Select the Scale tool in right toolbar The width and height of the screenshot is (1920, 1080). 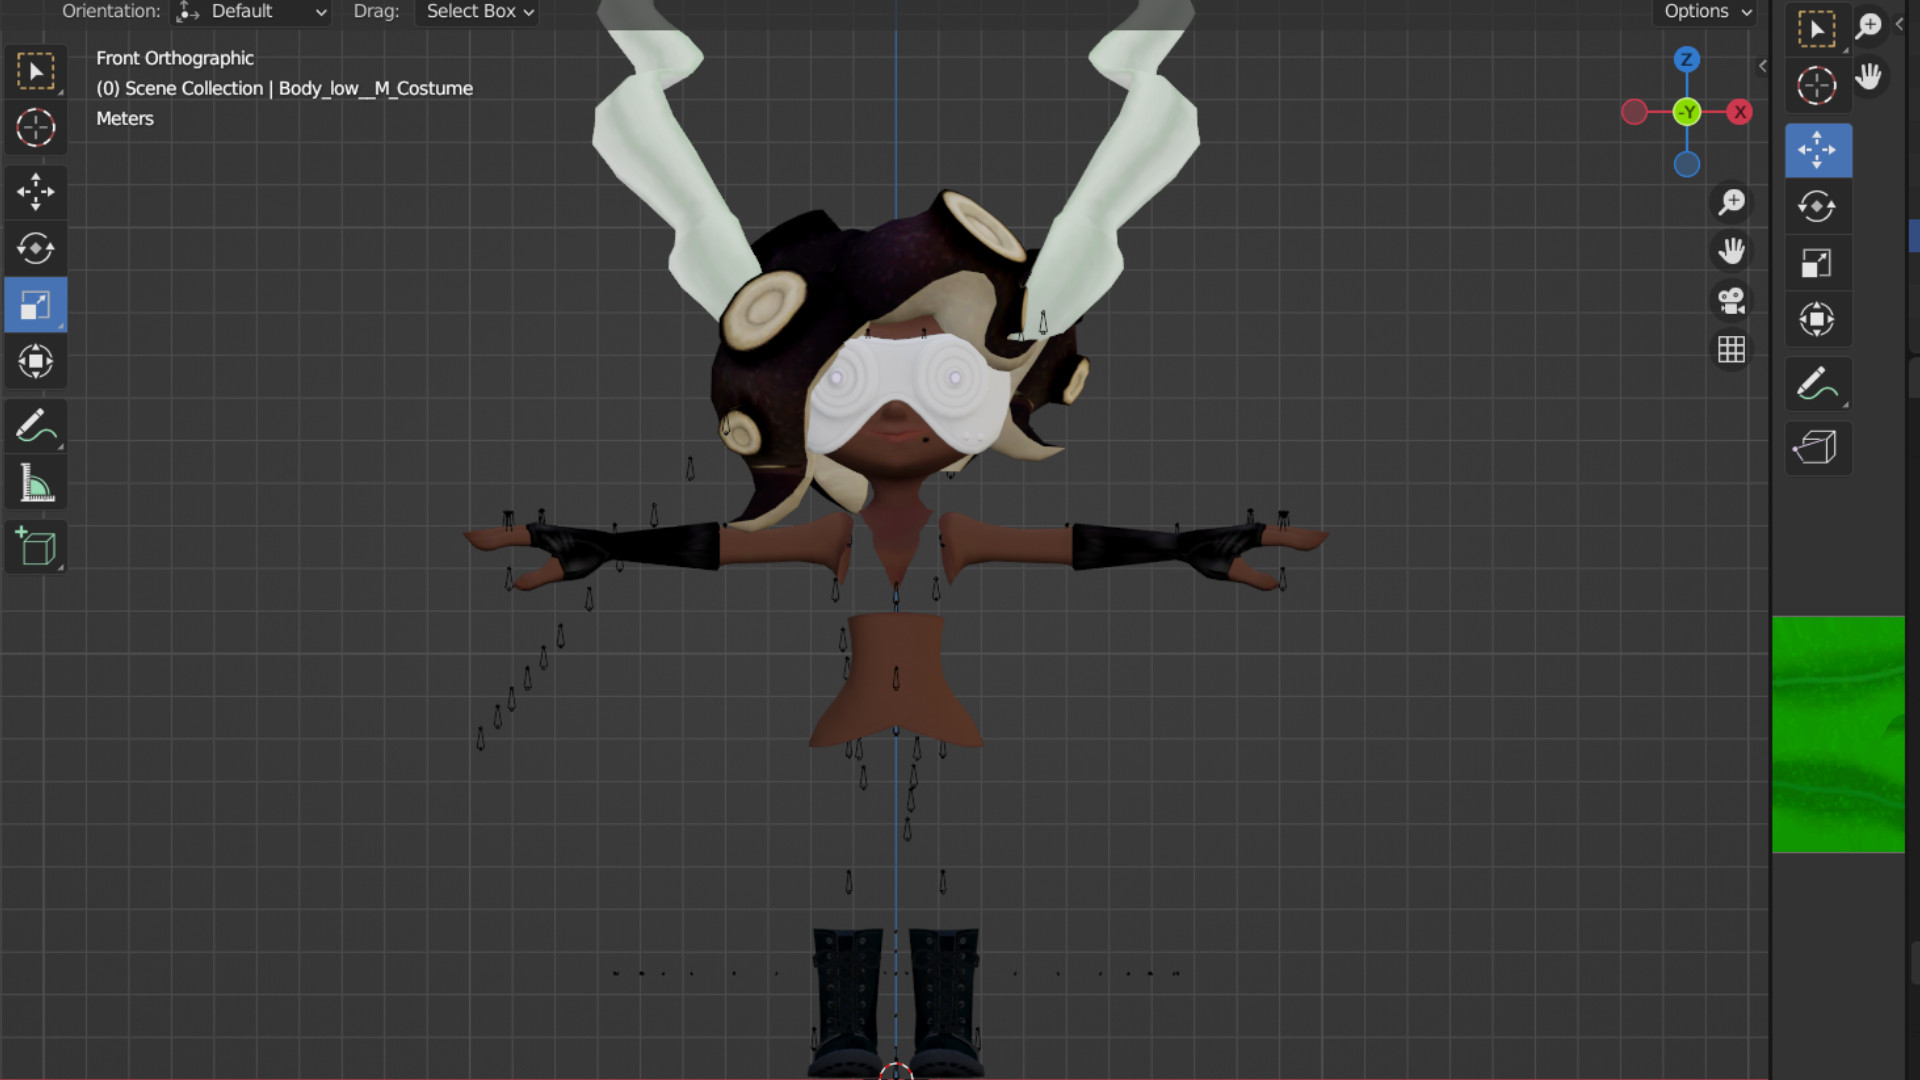click(x=1817, y=264)
